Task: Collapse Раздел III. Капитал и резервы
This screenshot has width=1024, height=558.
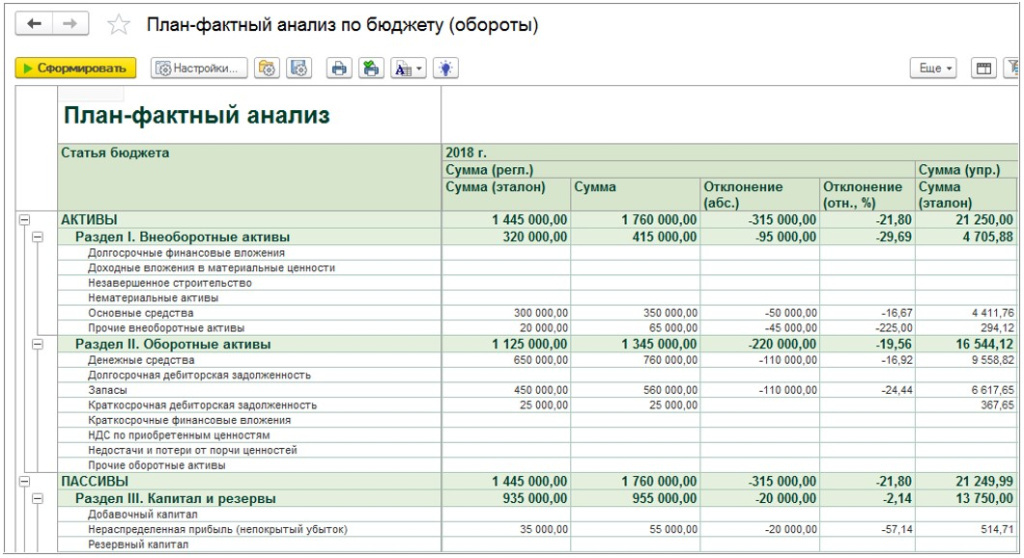Action: point(38,498)
